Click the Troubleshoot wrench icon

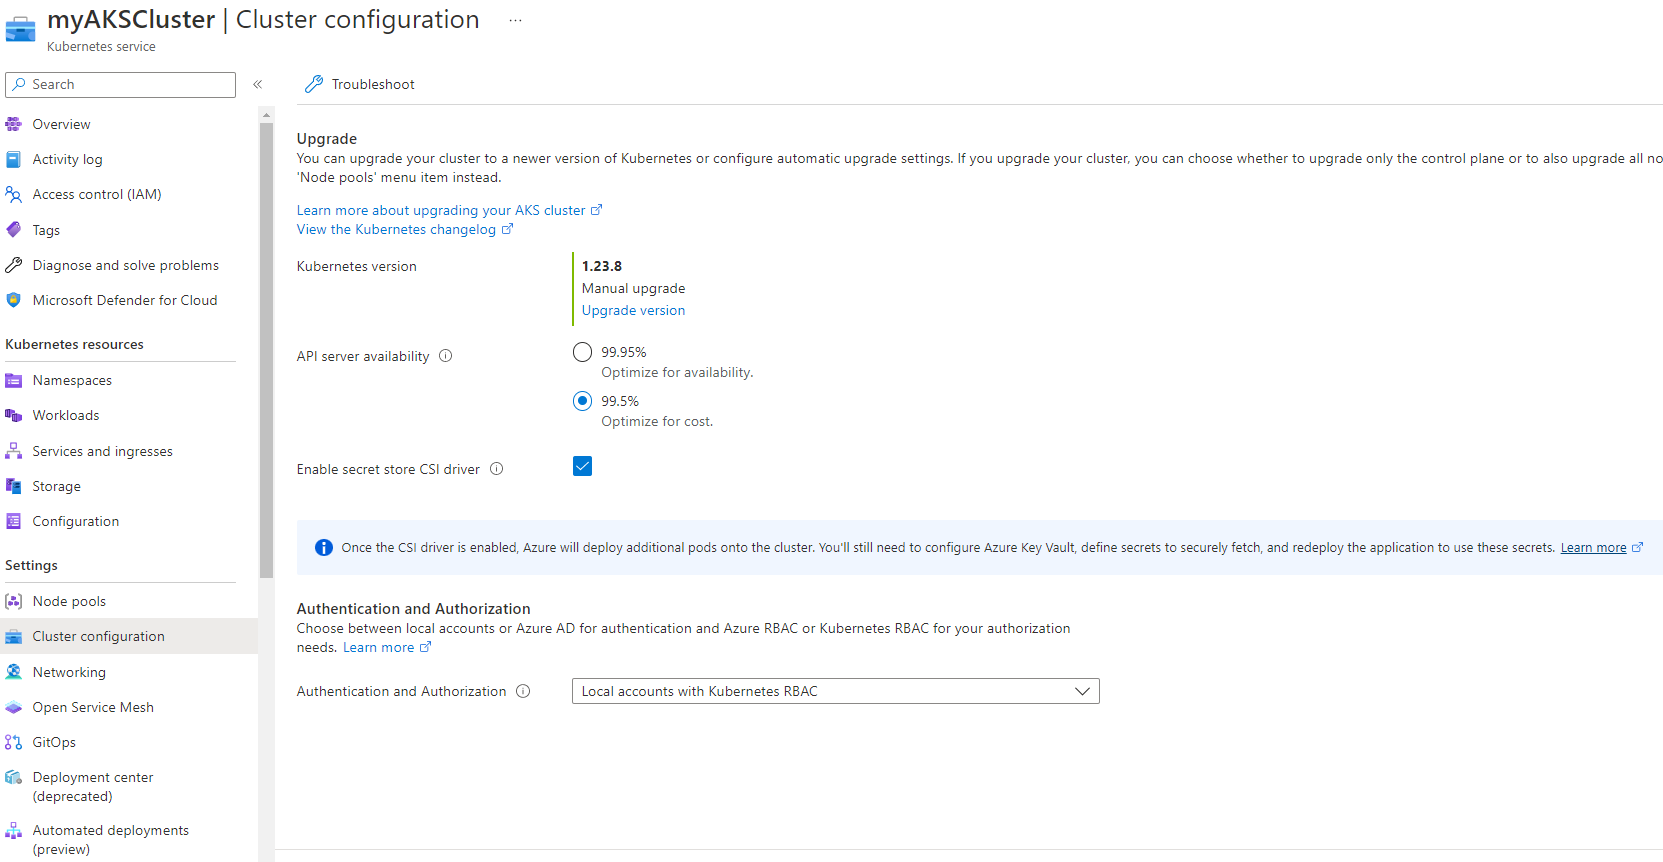(x=314, y=85)
